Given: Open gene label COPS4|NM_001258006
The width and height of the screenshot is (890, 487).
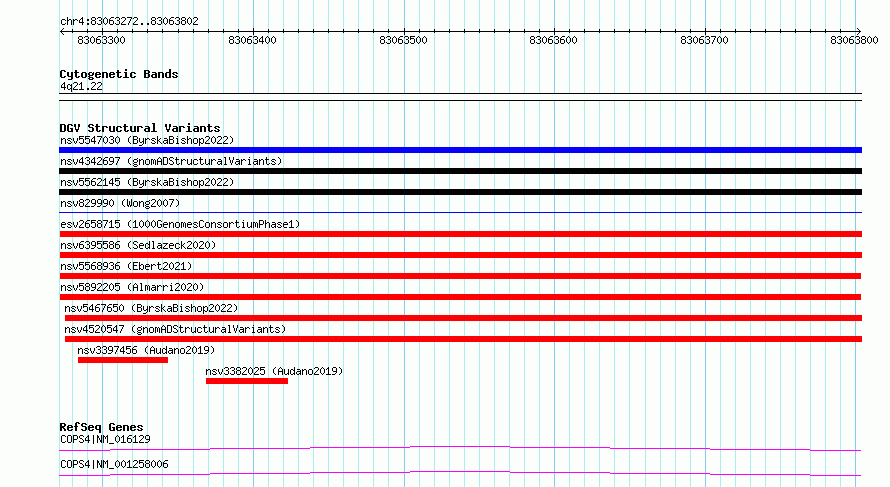Looking at the screenshot, I should [114, 464].
